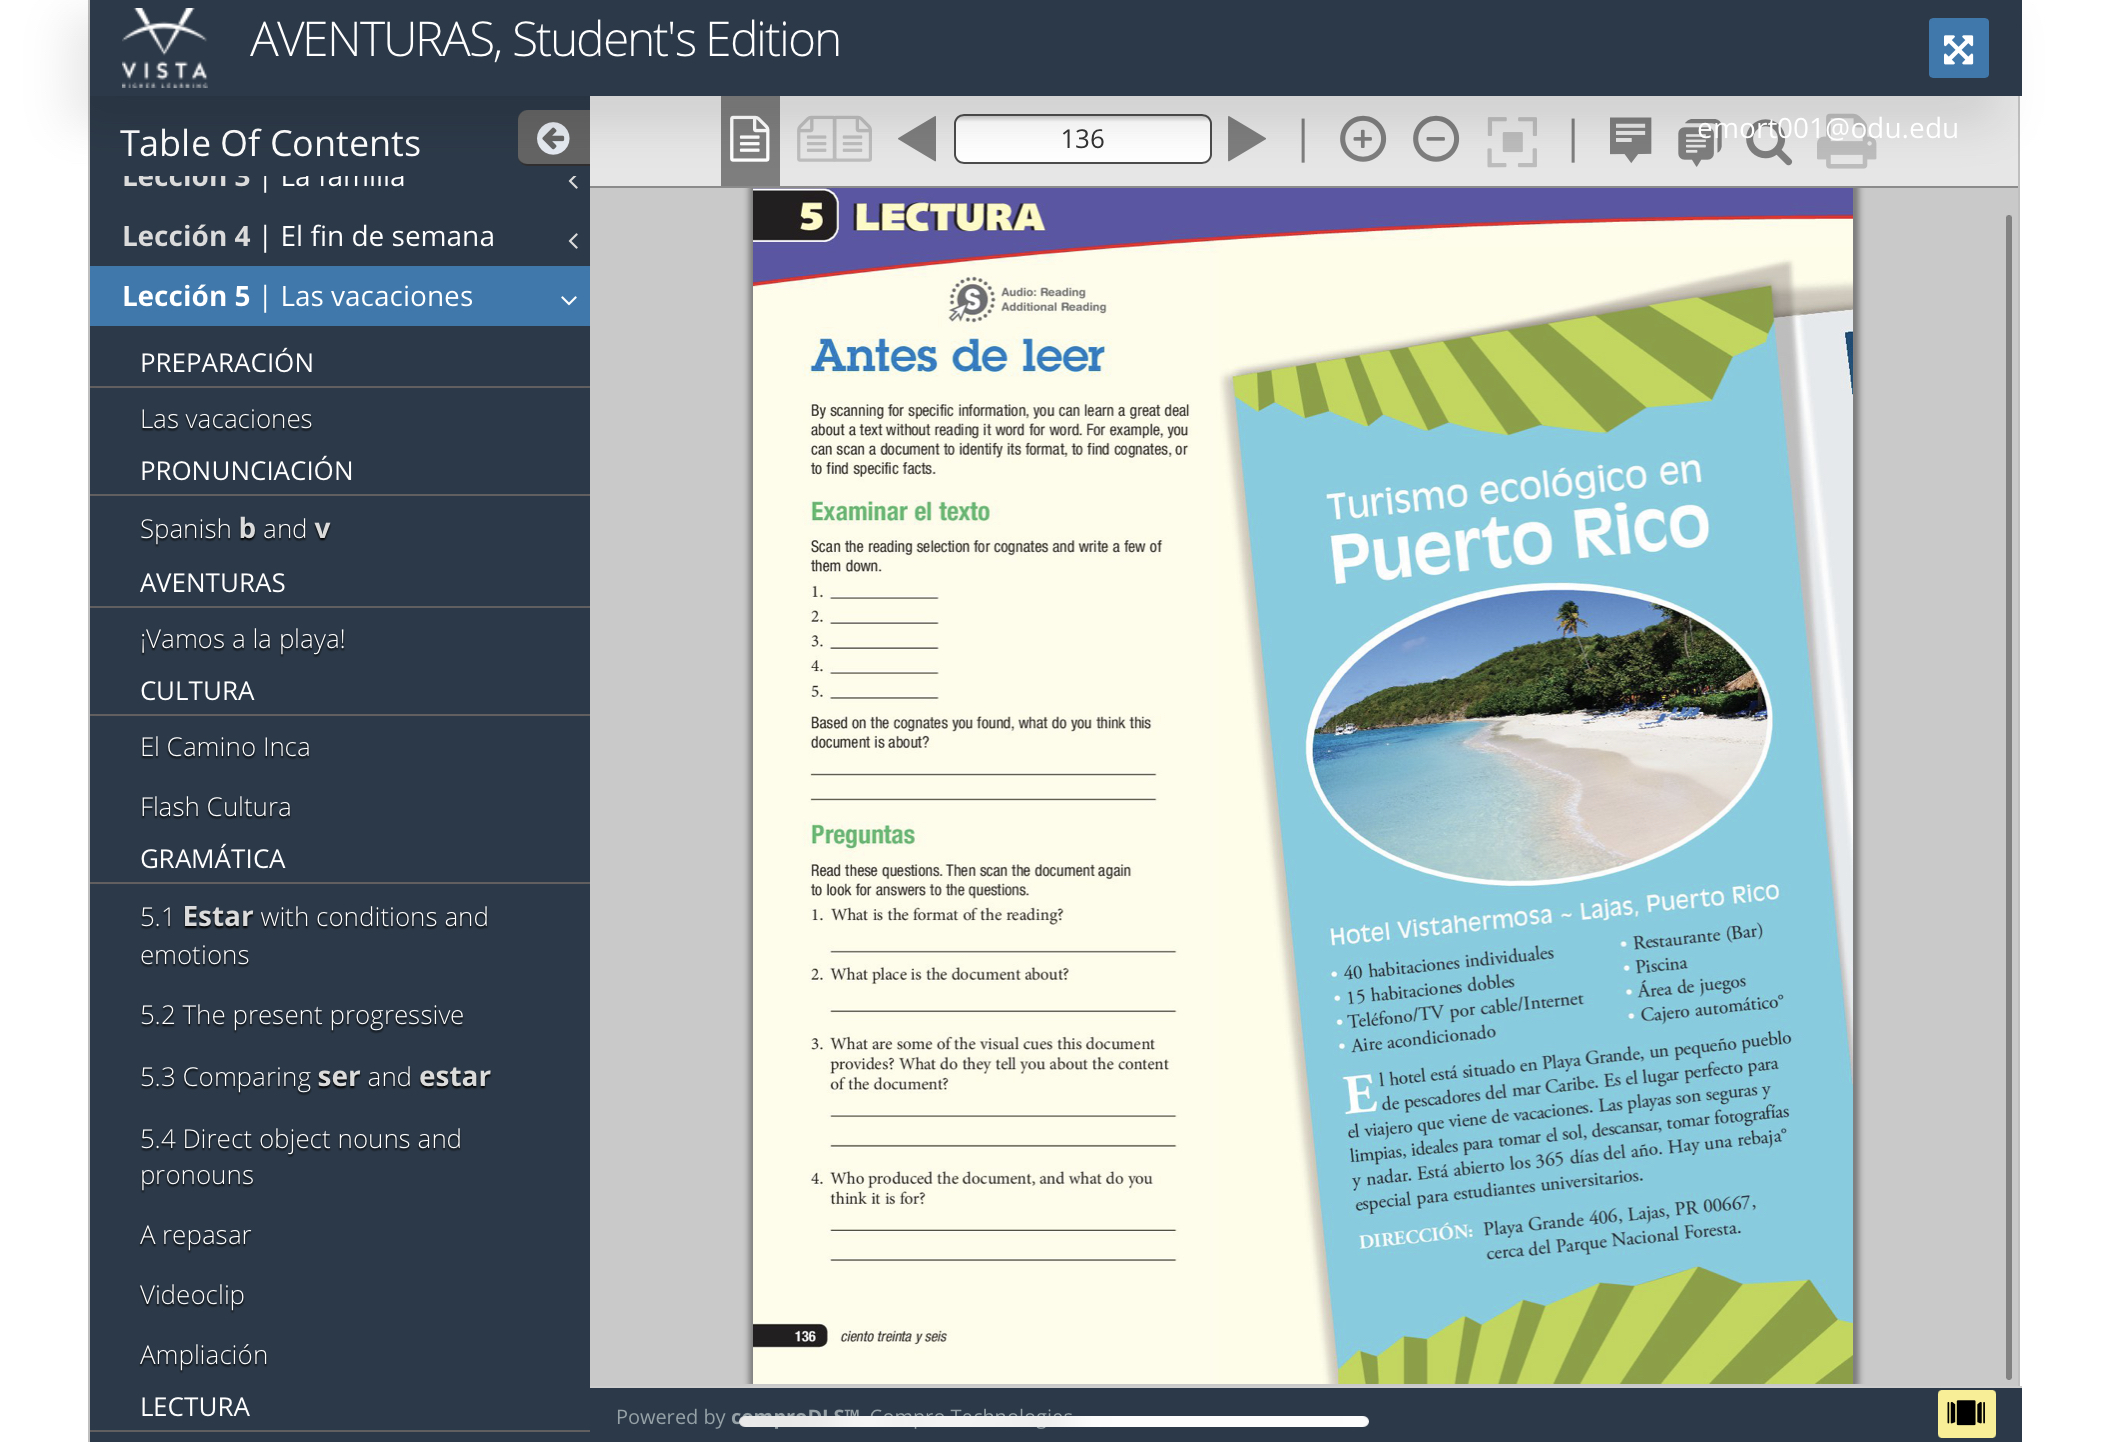This screenshot has height=1442, width=2106.
Task: Add a note annotation
Action: point(1630,140)
